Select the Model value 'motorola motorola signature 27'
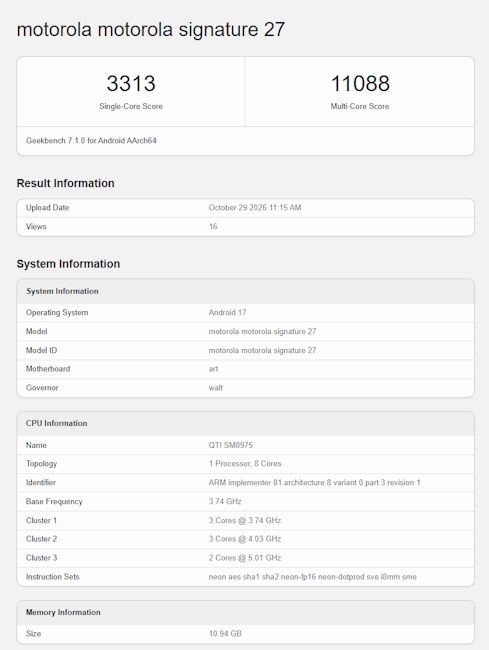Screen dimensions: 489x650 pyautogui.click(x=262, y=332)
